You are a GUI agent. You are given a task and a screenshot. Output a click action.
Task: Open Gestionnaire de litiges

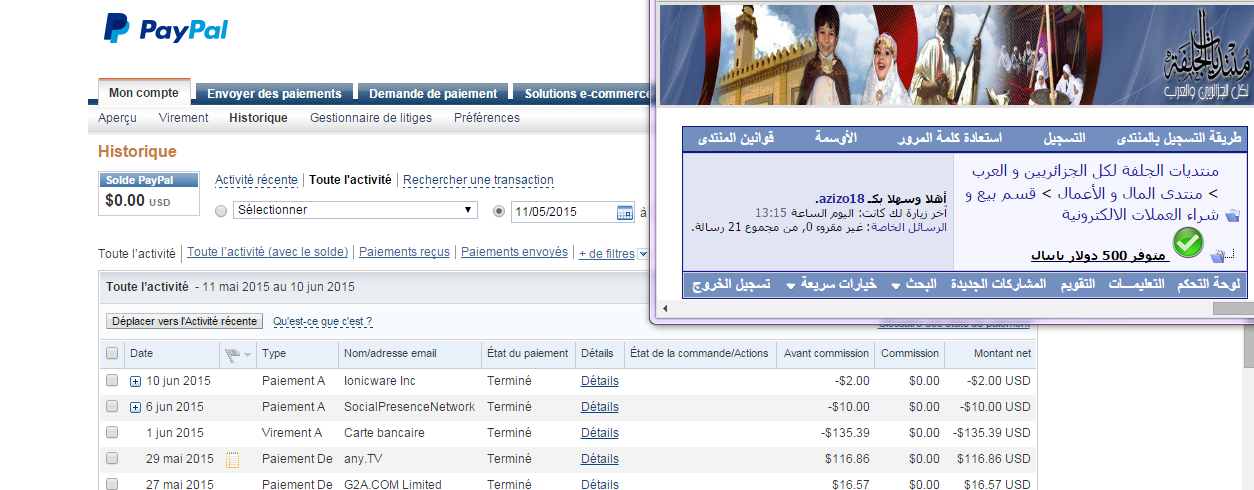[371, 118]
